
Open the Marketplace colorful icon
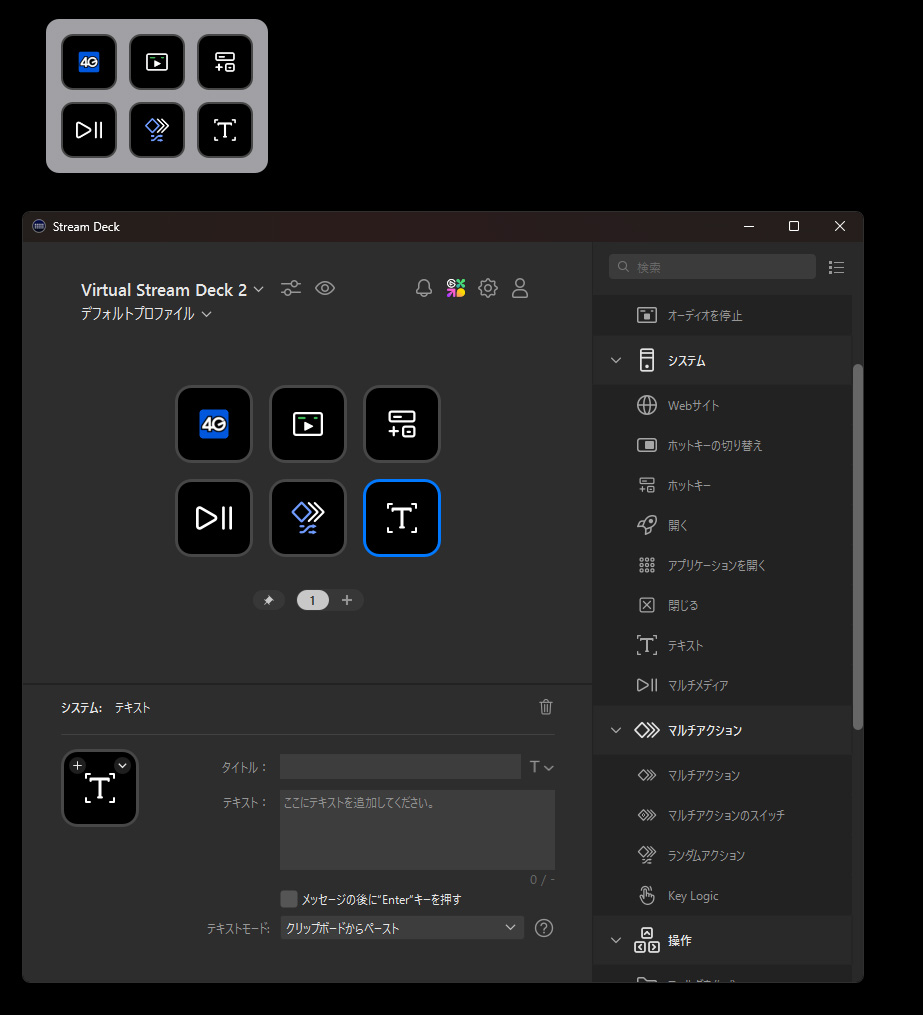456,289
